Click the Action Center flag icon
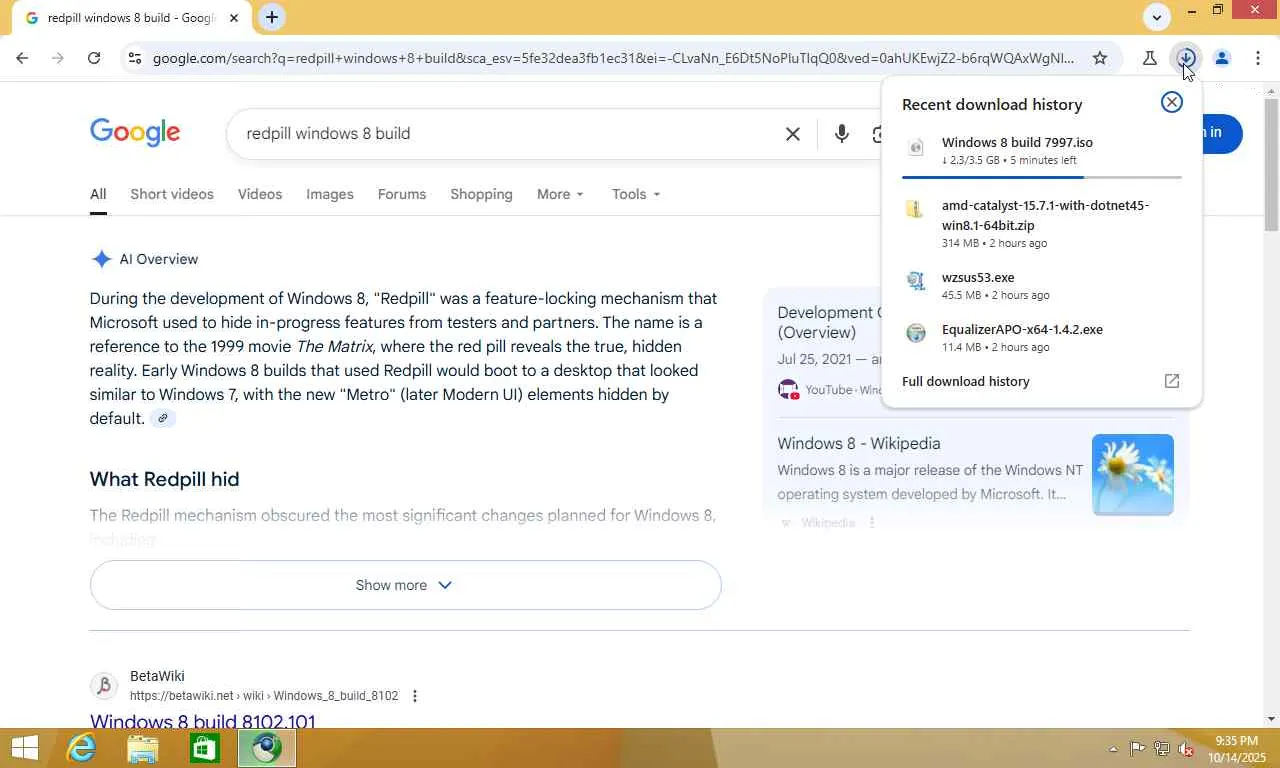 (x=1138, y=748)
